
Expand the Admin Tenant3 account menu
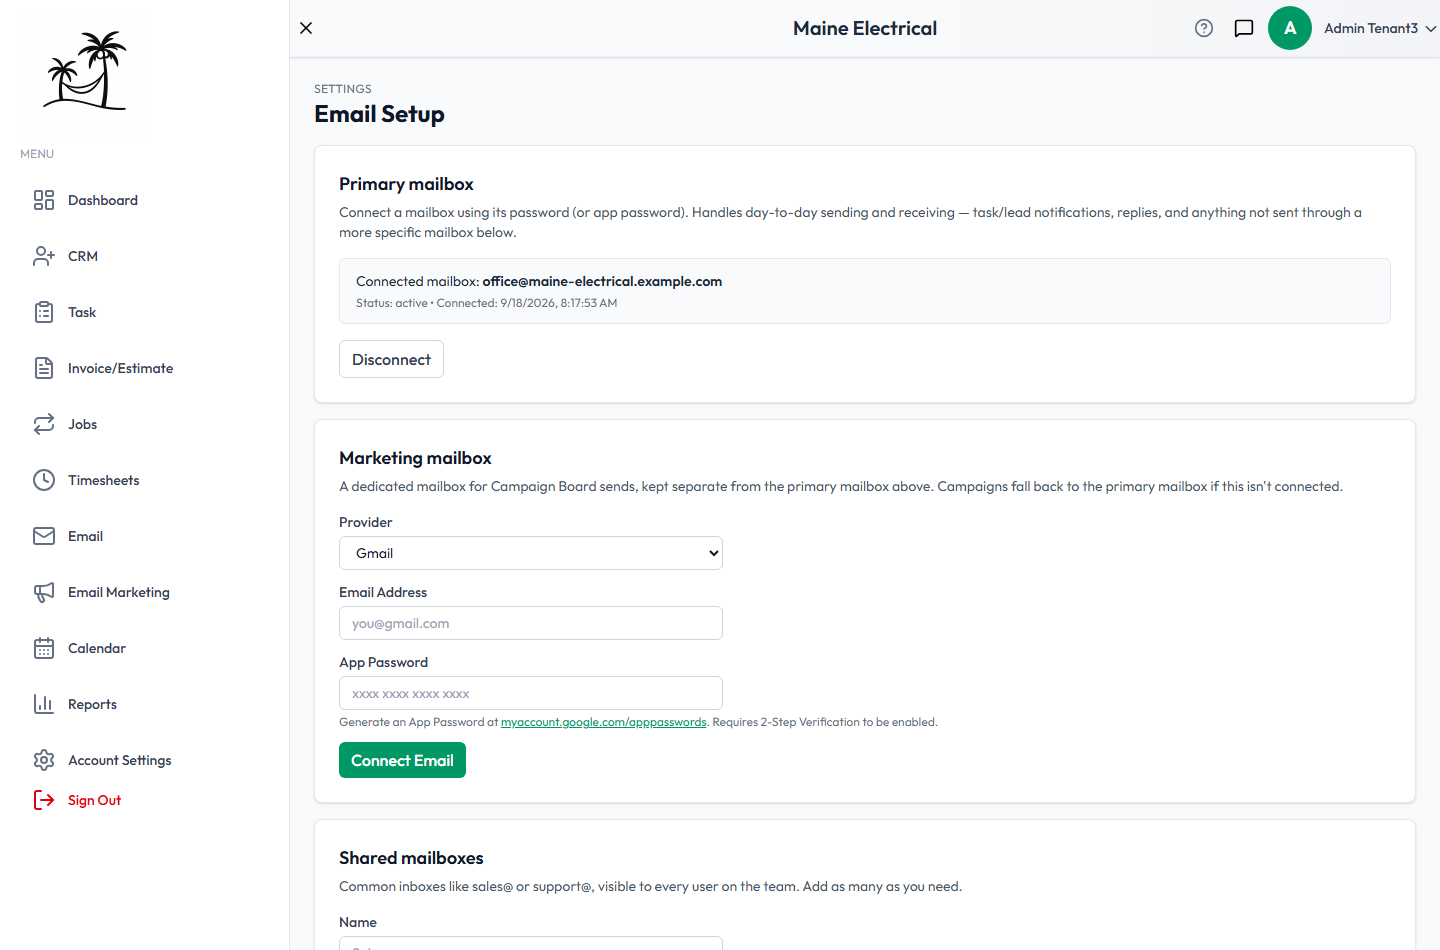coord(1380,28)
